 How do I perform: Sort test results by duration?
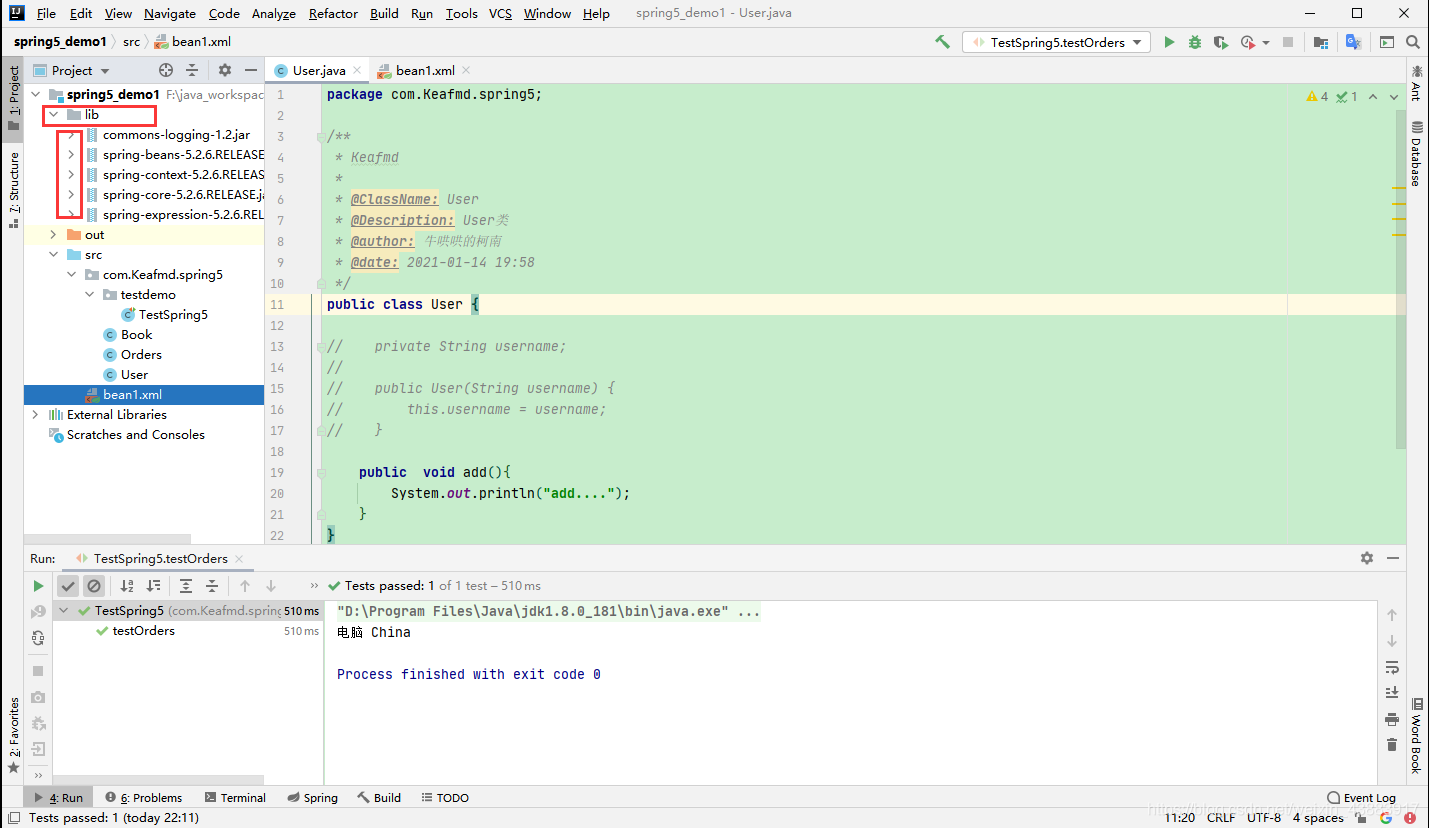pos(153,586)
